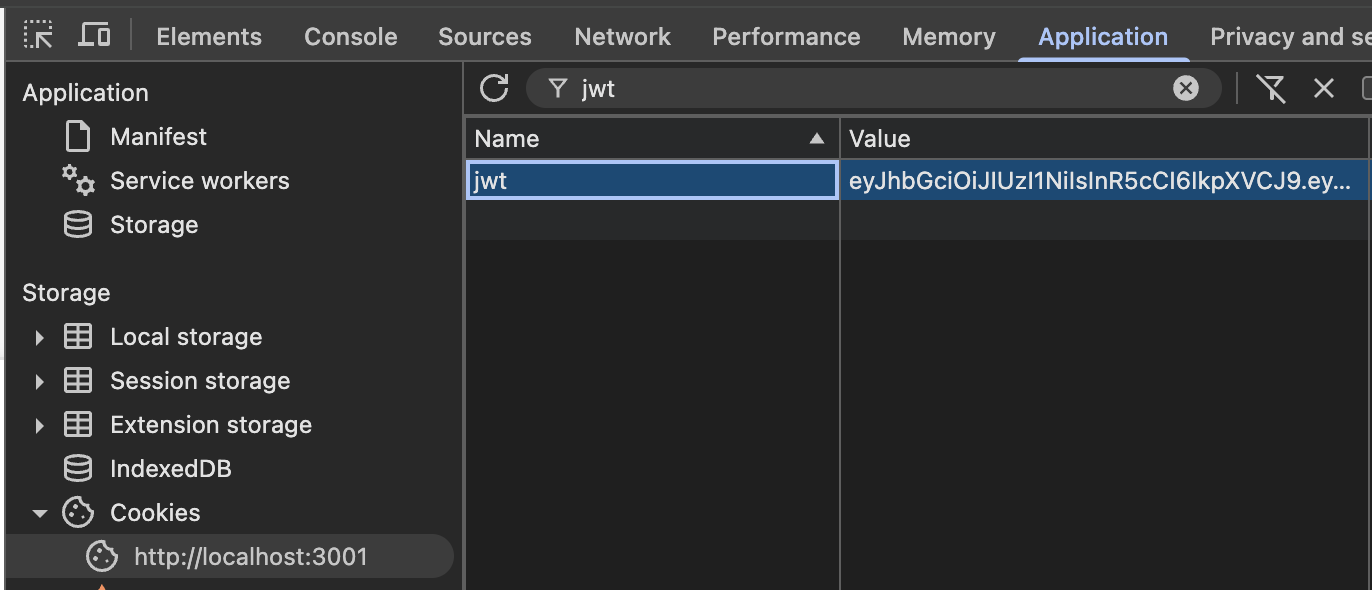Expand the Local storage tree
Image resolution: width=1372 pixels, height=590 pixels.
39,337
